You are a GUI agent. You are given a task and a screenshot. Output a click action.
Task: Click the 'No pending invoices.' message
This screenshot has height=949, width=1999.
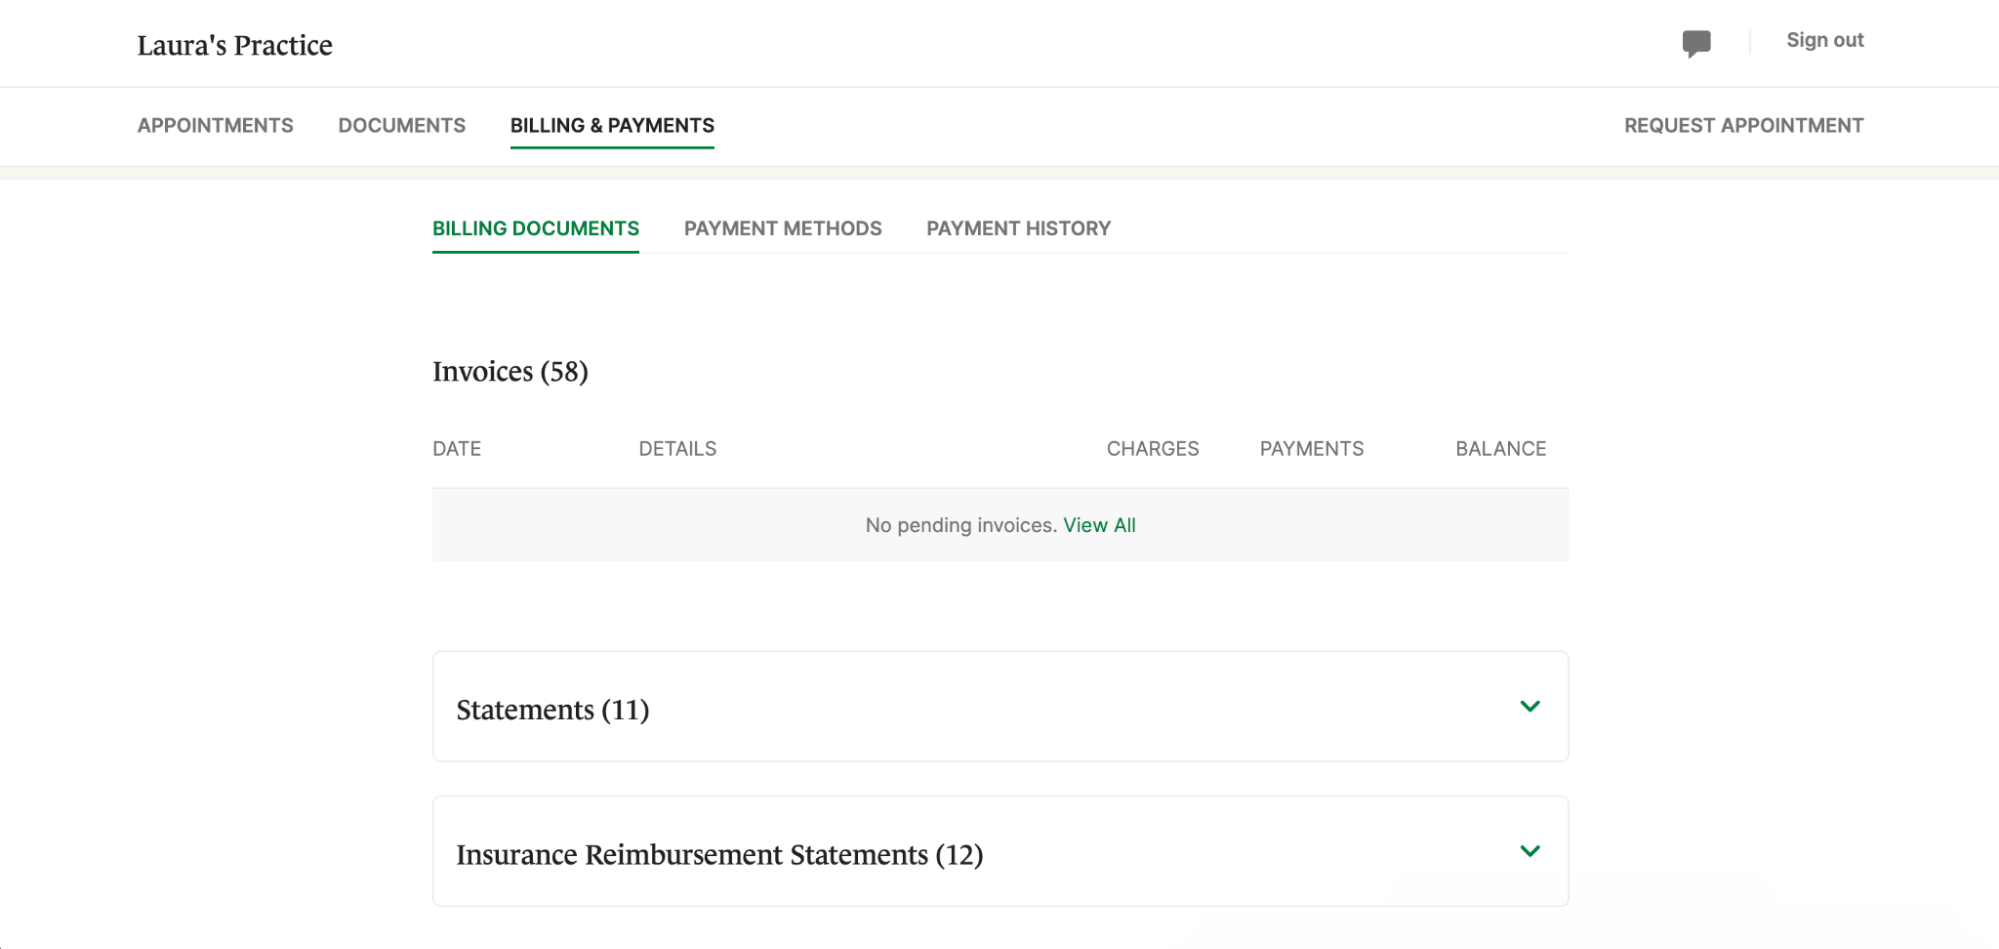(961, 525)
